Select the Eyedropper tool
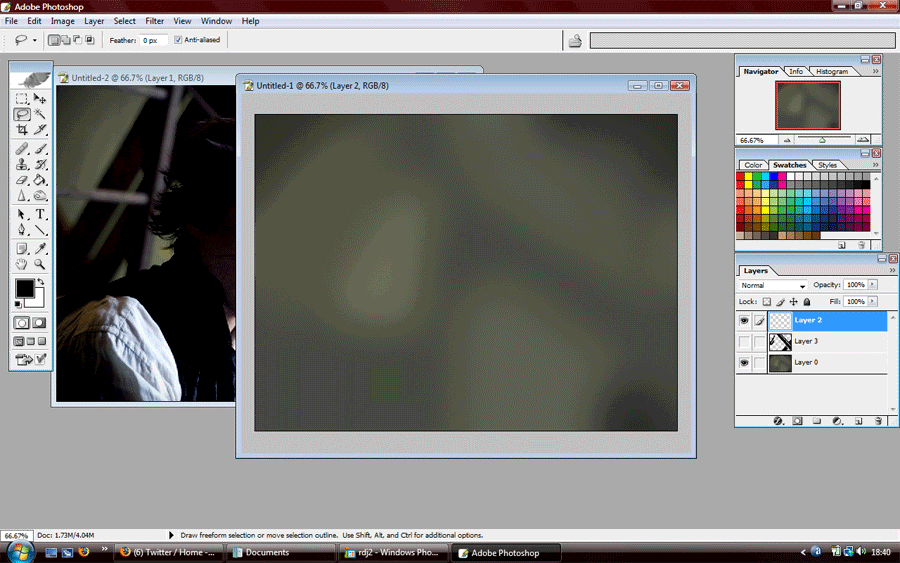Viewport: 900px width, 563px height. 40,249
